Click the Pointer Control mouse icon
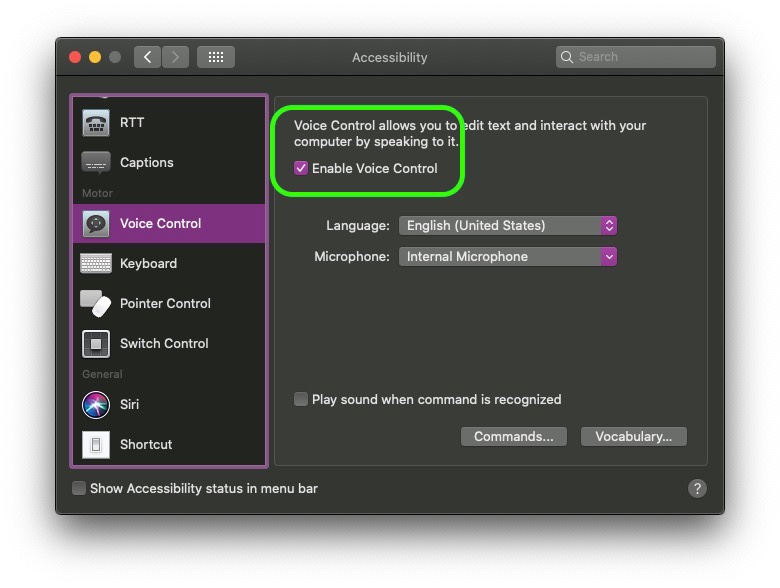This screenshot has height=588, width=780. (x=96, y=303)
